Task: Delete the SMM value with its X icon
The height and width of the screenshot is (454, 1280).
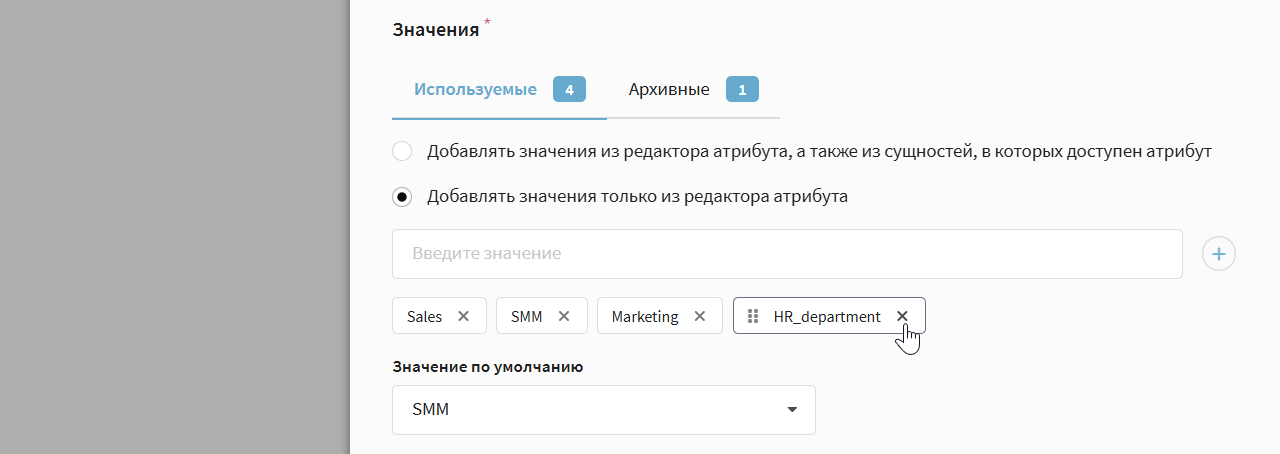Action: tap(564, 316)
